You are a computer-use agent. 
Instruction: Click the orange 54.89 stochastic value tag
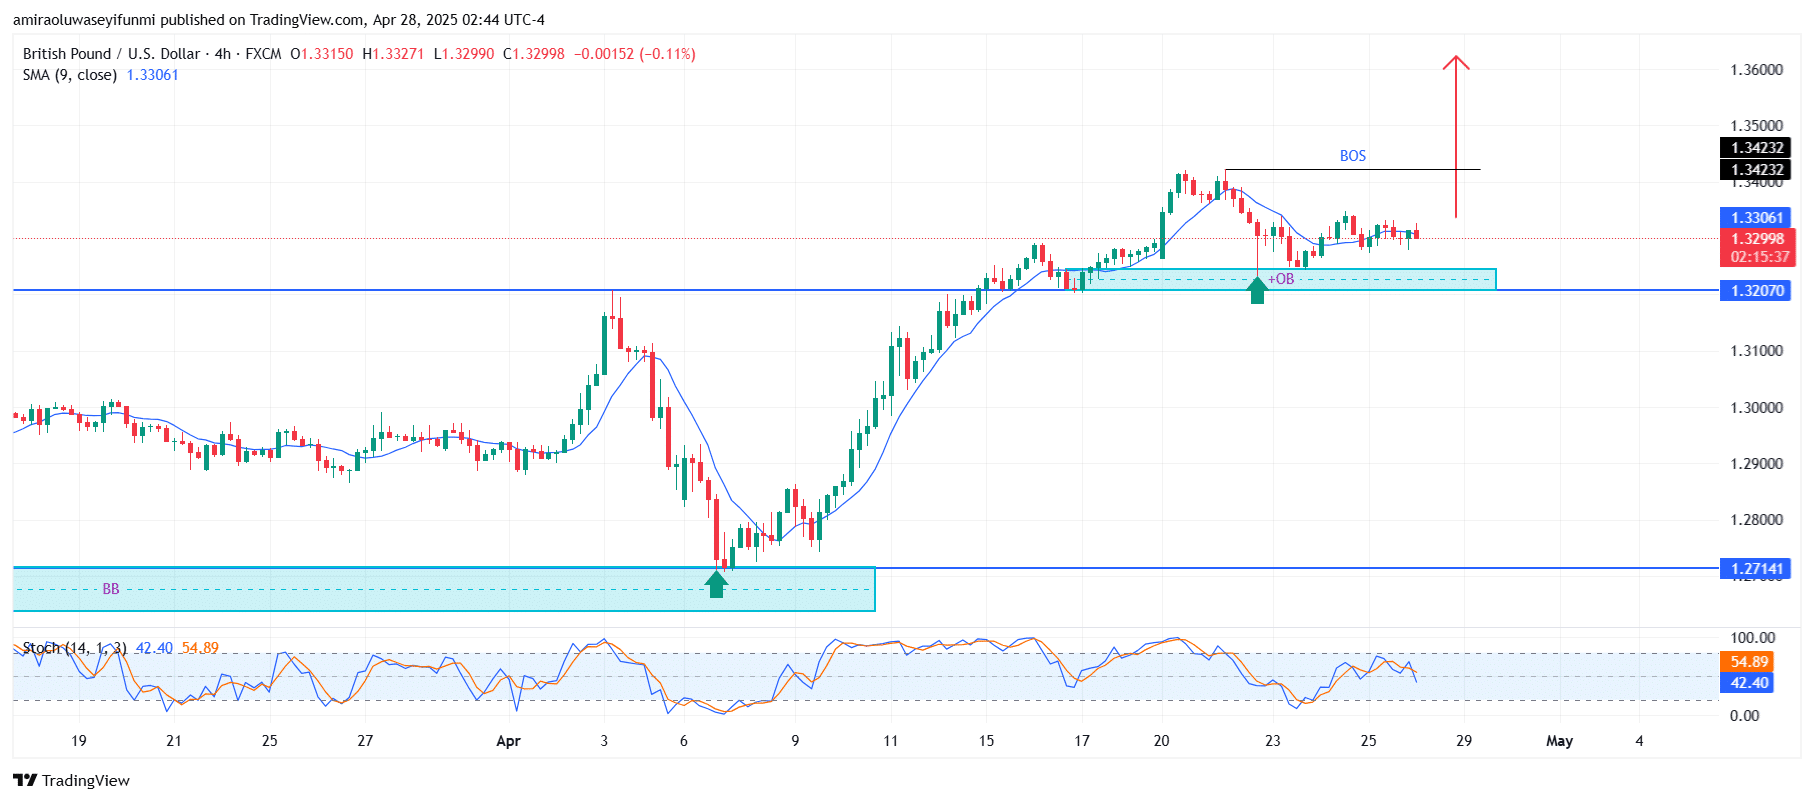1748,662
